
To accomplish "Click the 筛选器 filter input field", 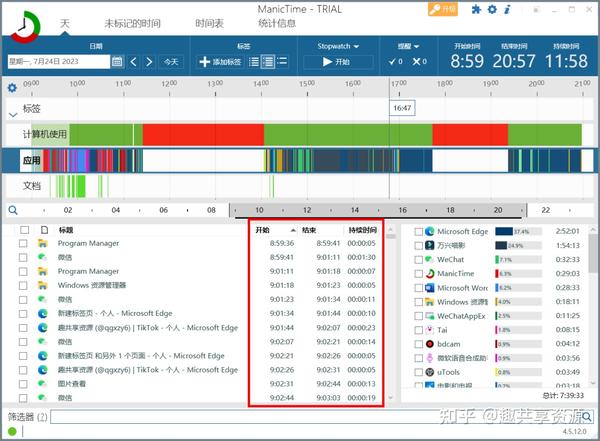I will [300, 416].
